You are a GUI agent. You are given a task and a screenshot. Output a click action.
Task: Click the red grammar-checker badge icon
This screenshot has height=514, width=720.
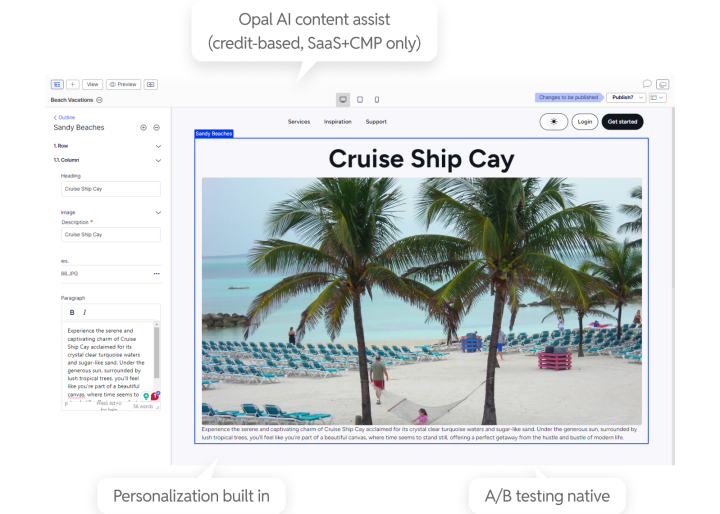[x=155, y=395]
